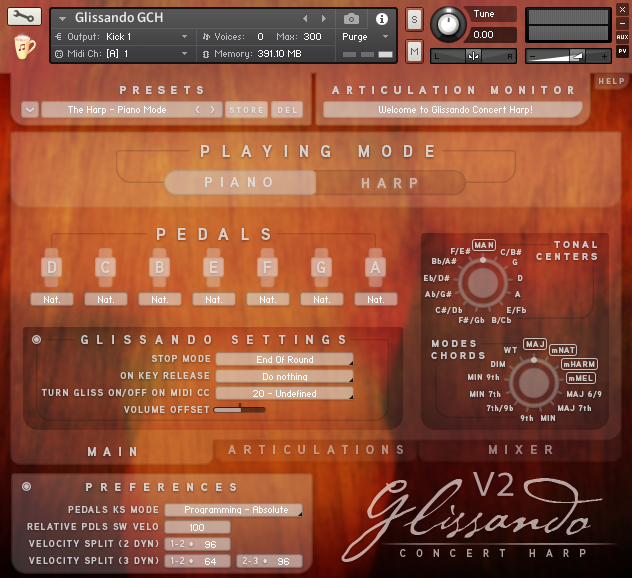Open the presets dropdown arrow
Image resolution: width=632 pixels, height=578 pixels.
(x=30, y=110)
